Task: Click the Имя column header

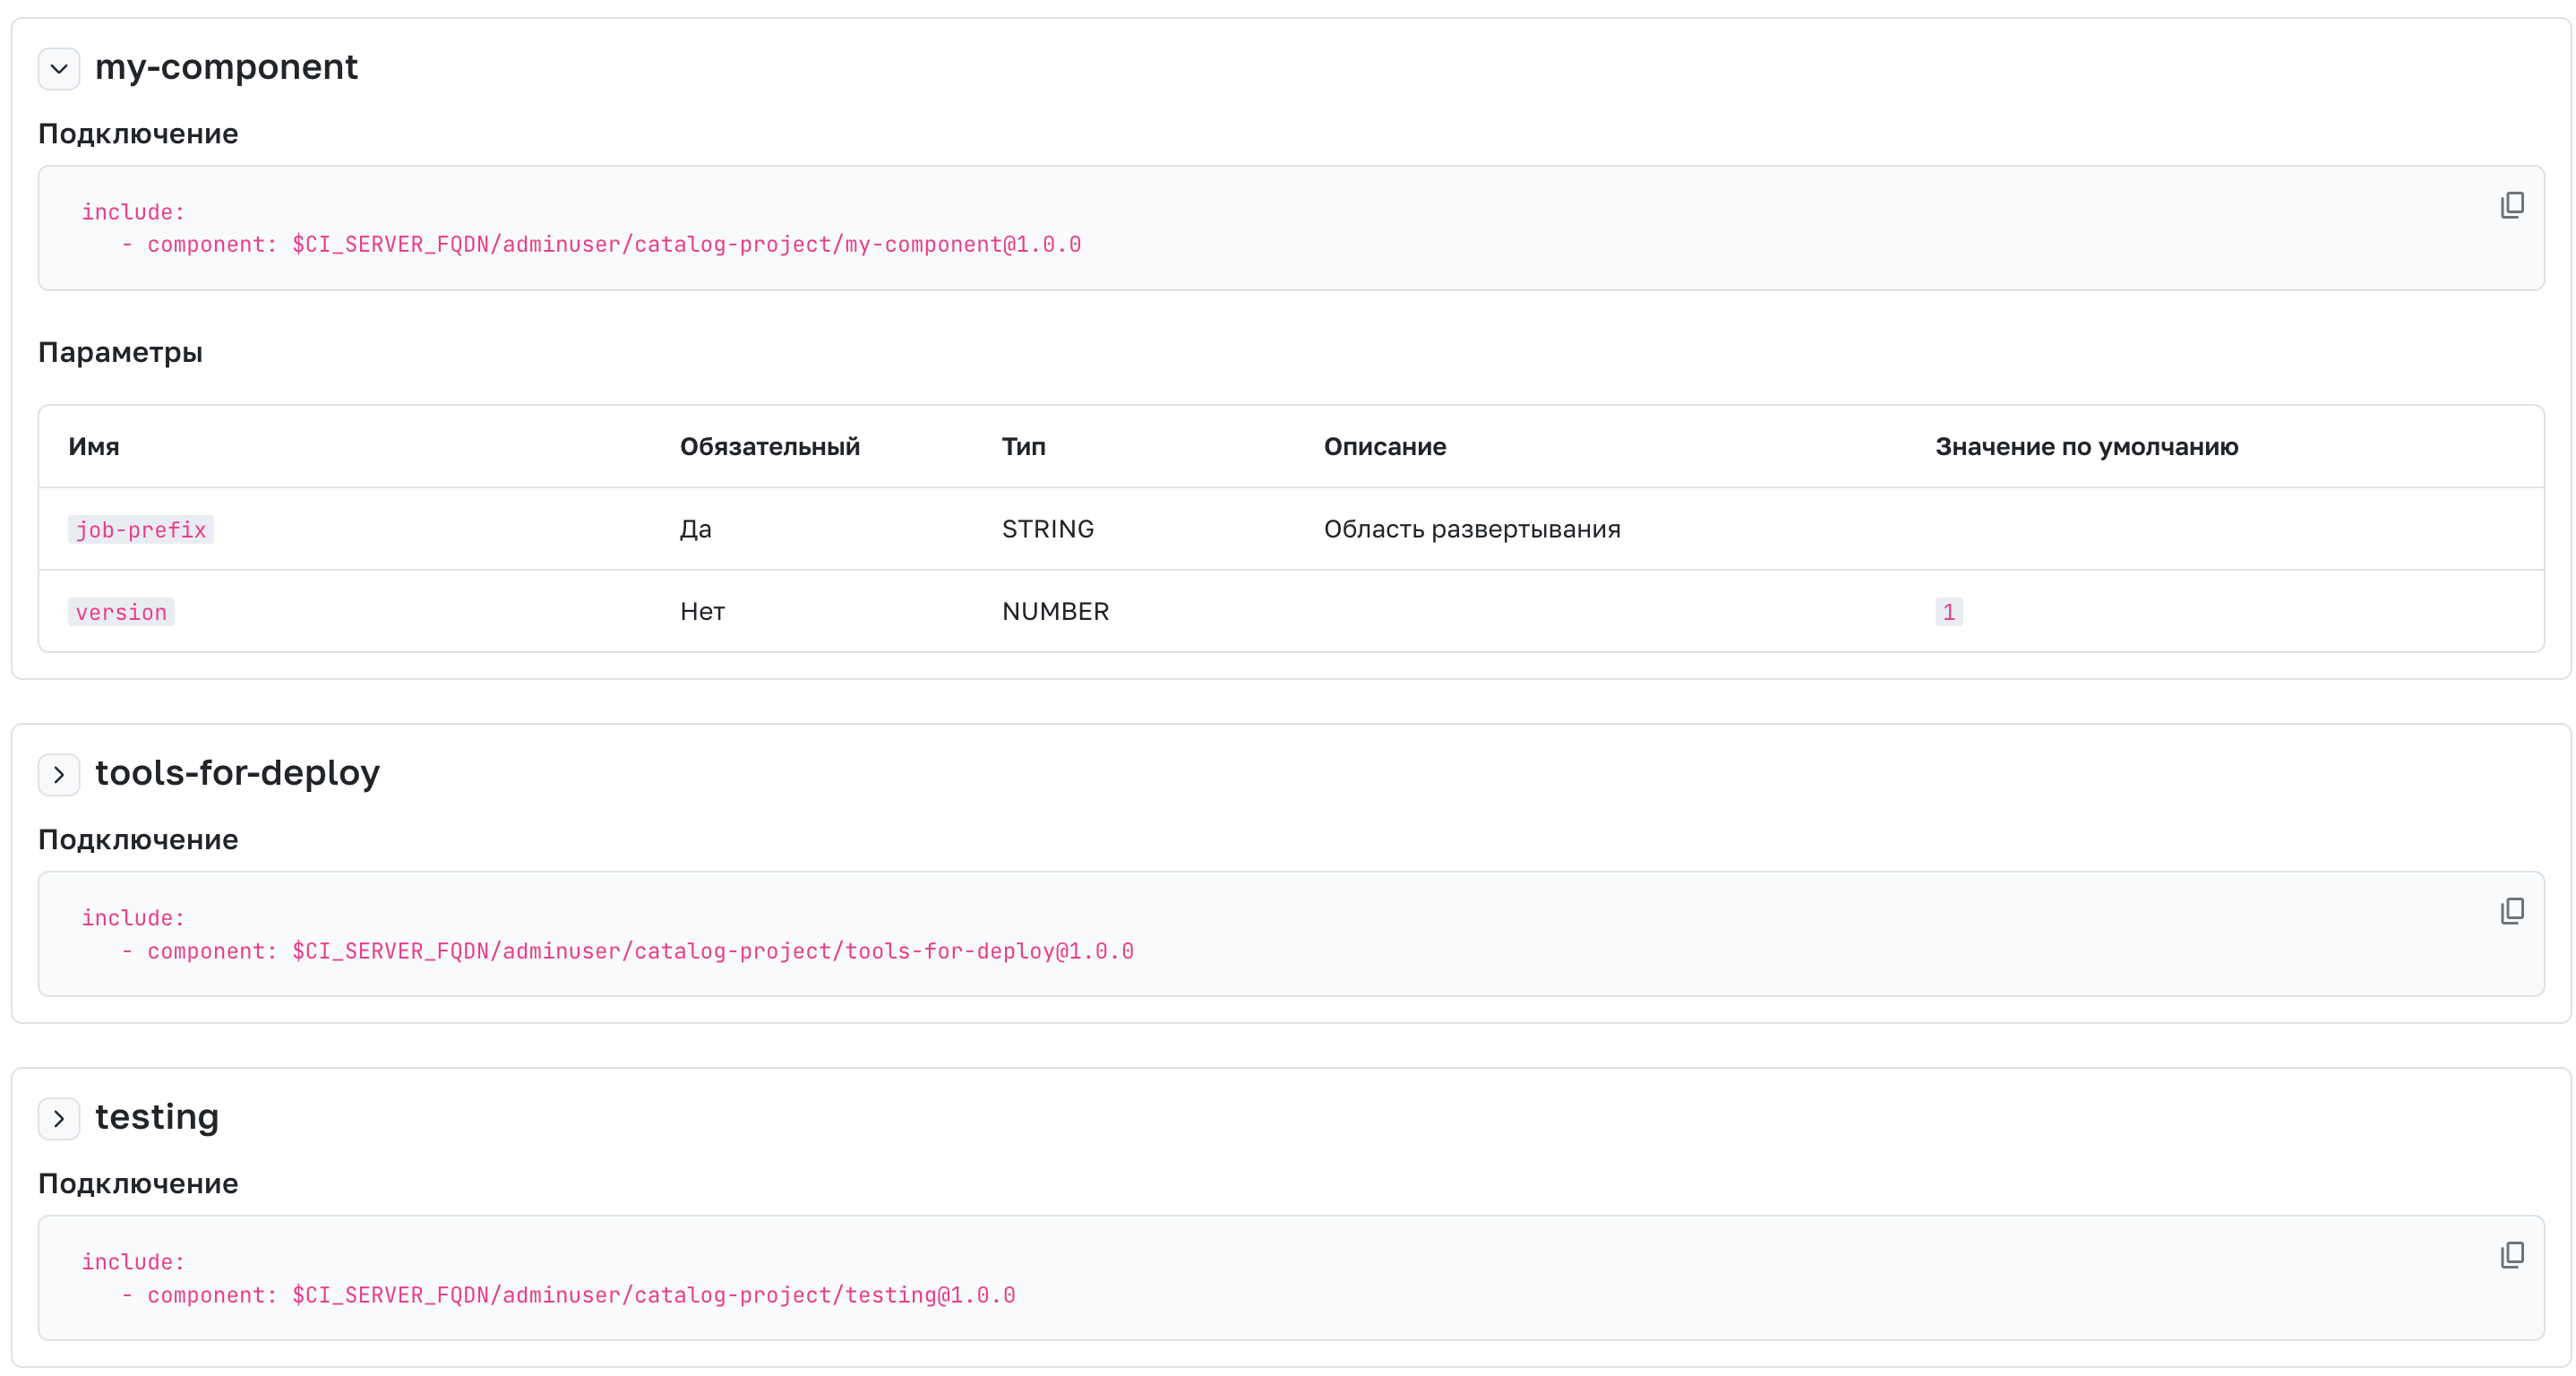Action: [94, 447]
